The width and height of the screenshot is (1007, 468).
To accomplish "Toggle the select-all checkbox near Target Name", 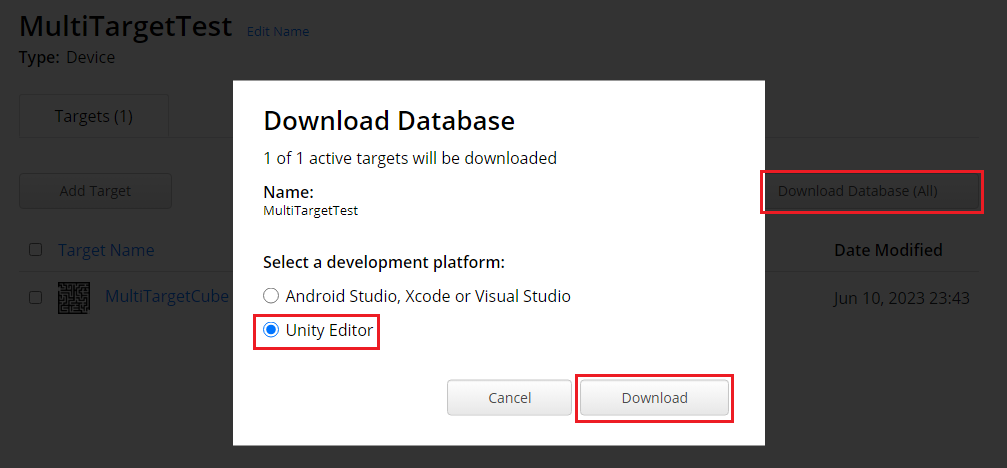I will point(35,250).
